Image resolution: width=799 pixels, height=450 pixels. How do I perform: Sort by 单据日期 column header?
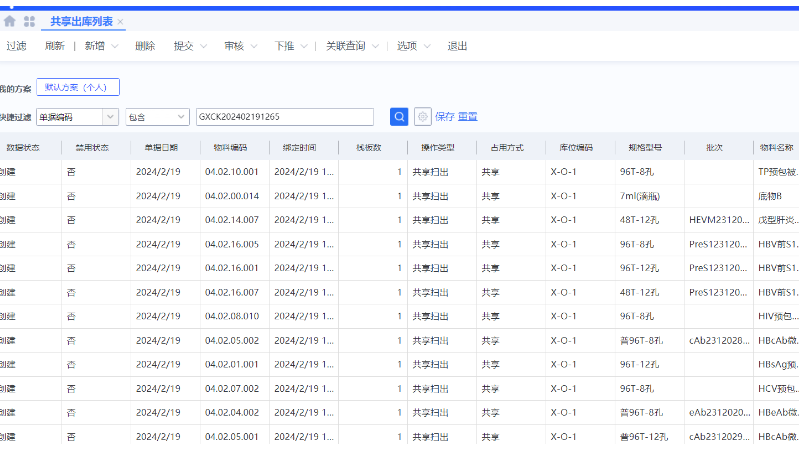pos(161,148)
